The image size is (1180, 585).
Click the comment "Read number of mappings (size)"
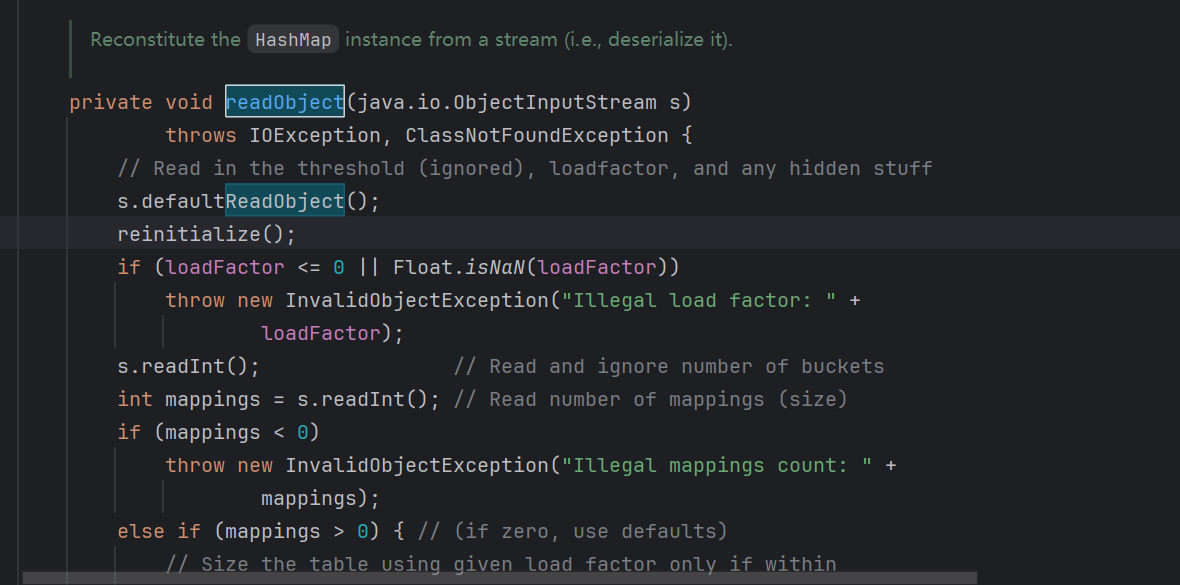(650, 399)
